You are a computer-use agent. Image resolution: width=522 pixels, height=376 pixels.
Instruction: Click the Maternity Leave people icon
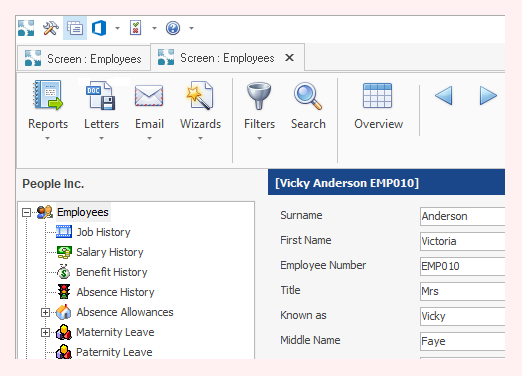(64, 332)
